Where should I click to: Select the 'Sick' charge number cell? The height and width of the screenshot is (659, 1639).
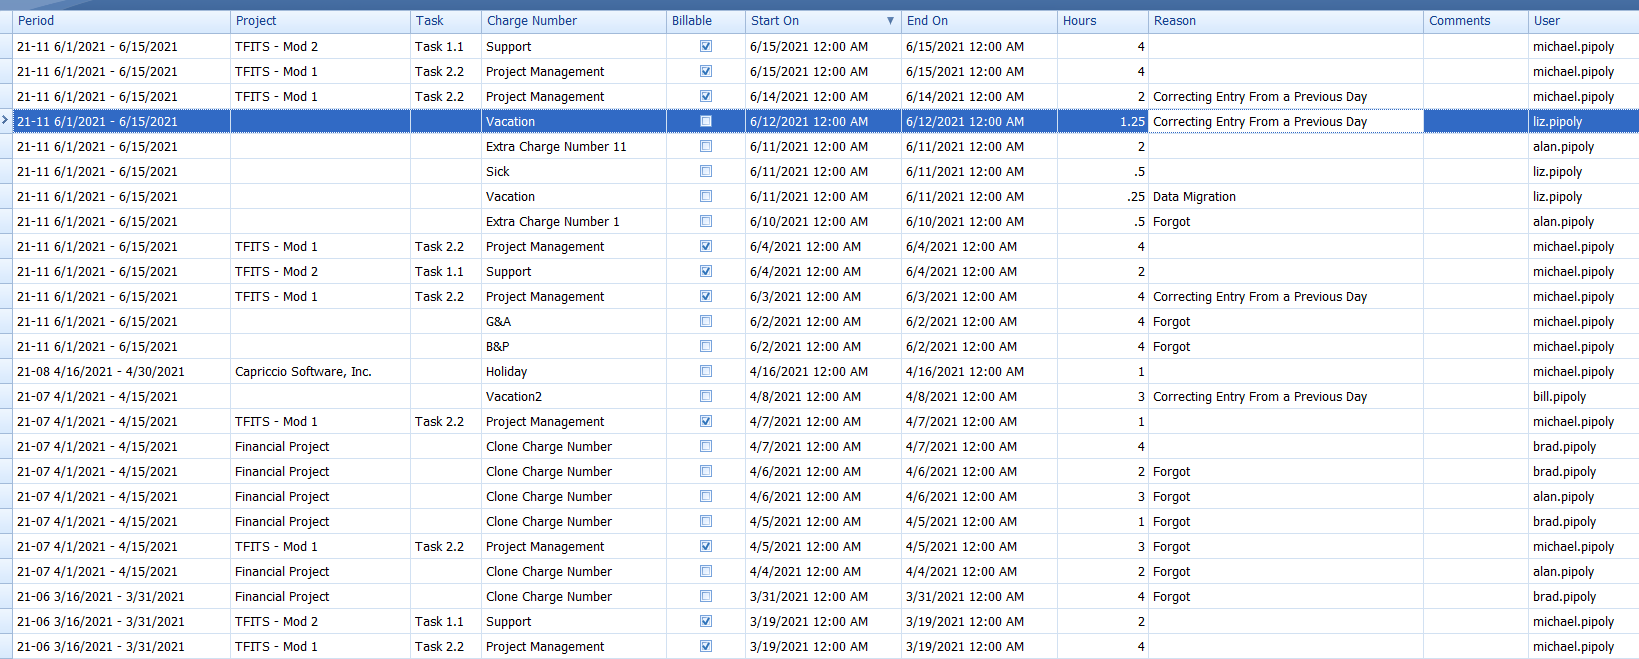coord(574,171)
